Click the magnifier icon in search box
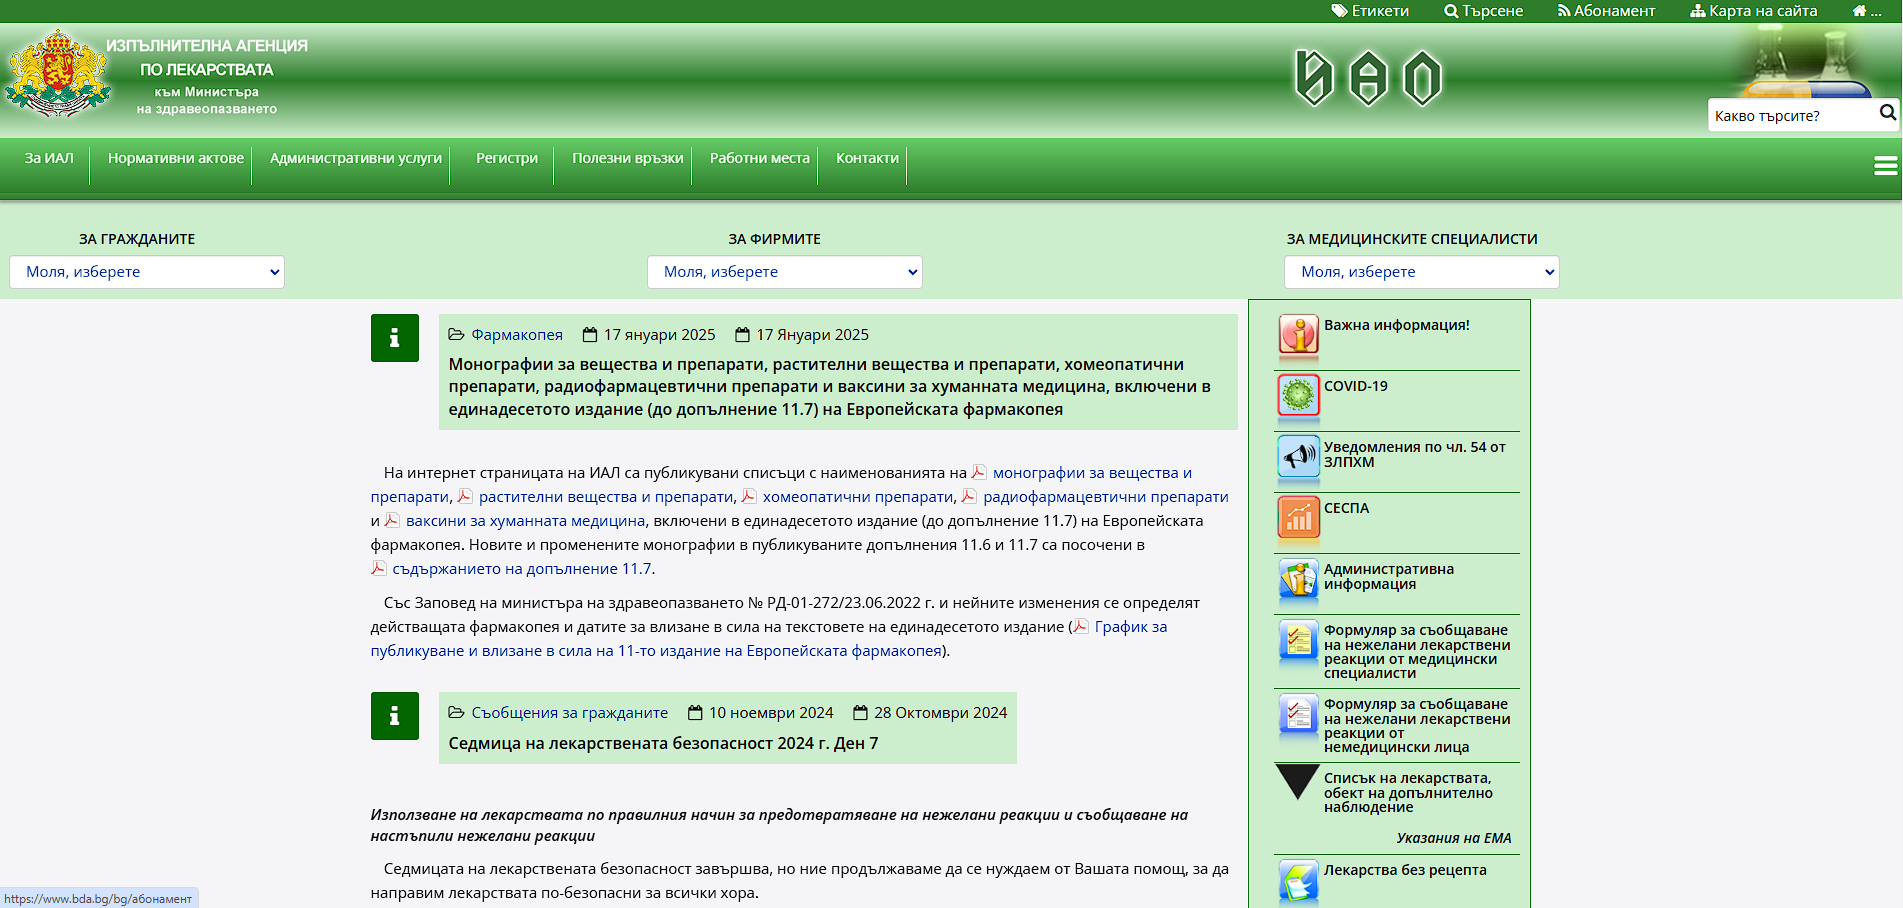This screenshot has width=1903, height=908. (1886, 113)
